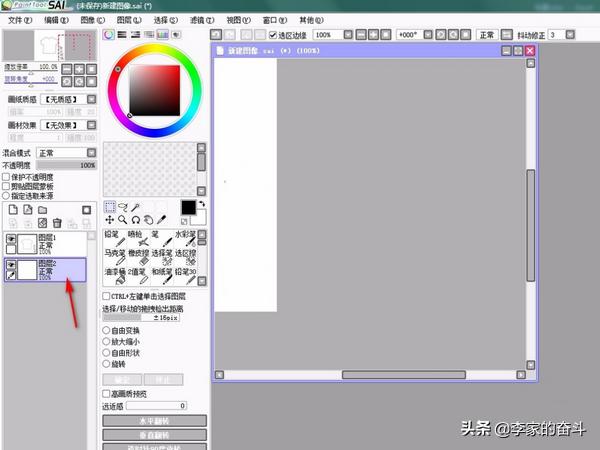Select the zoom magnifier tool
This screenshot has width=600, height=450.
click(x=122, y=220)
